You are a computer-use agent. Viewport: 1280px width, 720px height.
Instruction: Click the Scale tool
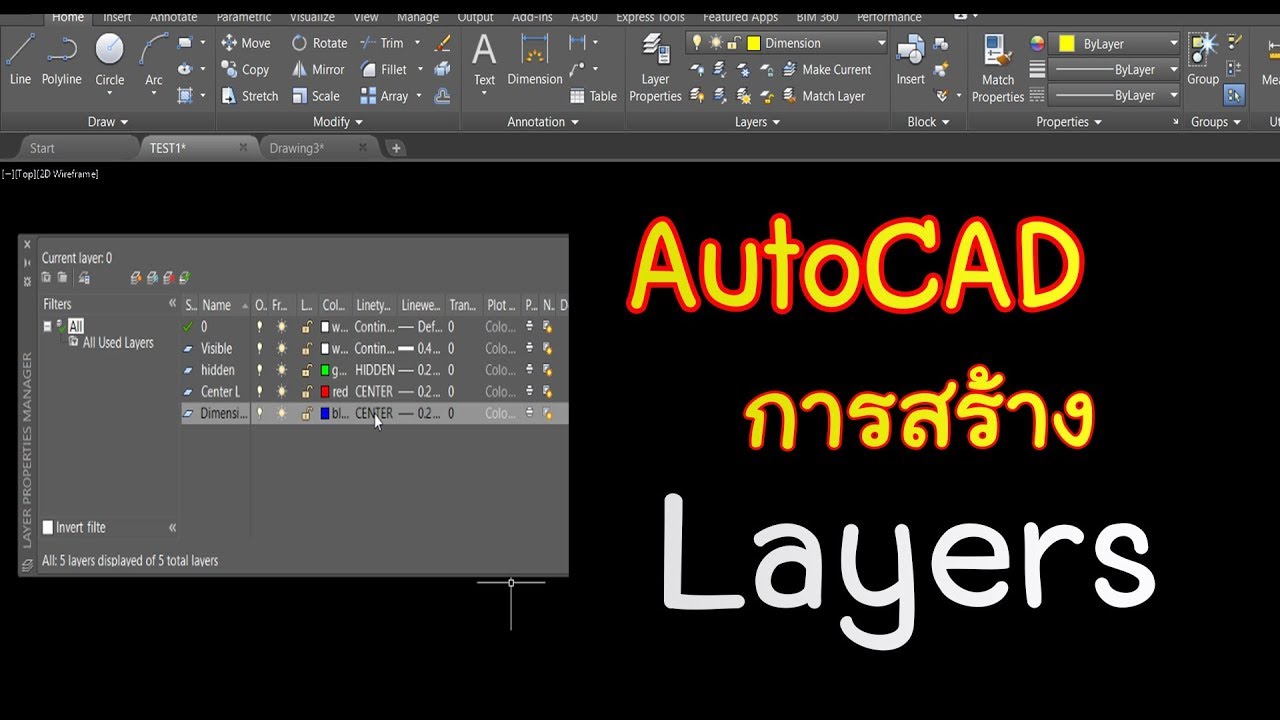click(x=316, y=96)
